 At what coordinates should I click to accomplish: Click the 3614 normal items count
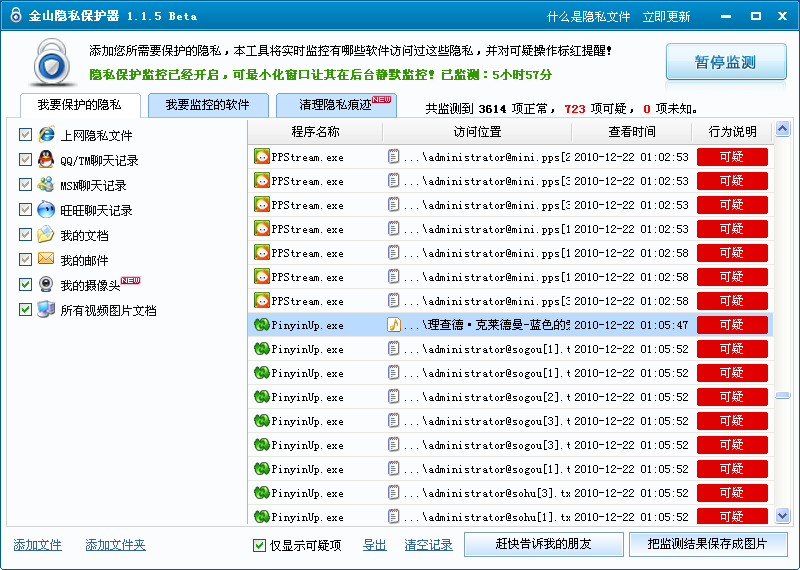tap(492, 109)
